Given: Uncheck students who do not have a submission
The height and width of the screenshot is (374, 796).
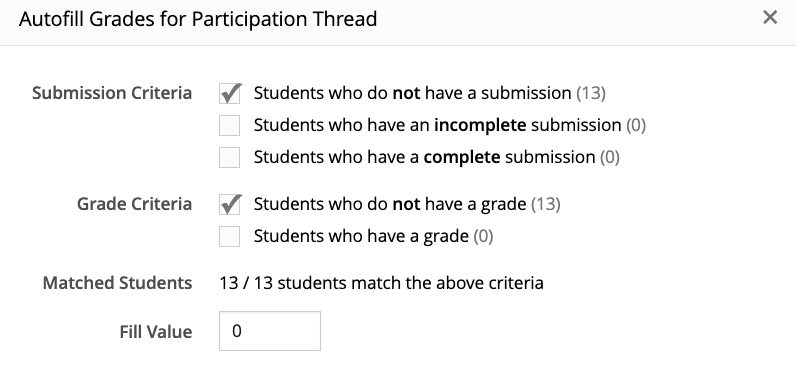Looking at the screenshot, I should pos(229,94).
